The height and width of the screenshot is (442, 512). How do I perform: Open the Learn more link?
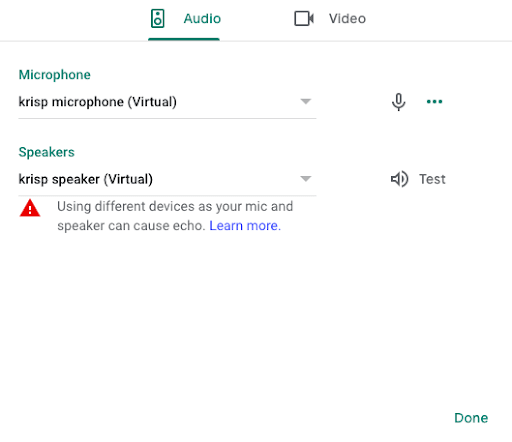coord(245,226)
